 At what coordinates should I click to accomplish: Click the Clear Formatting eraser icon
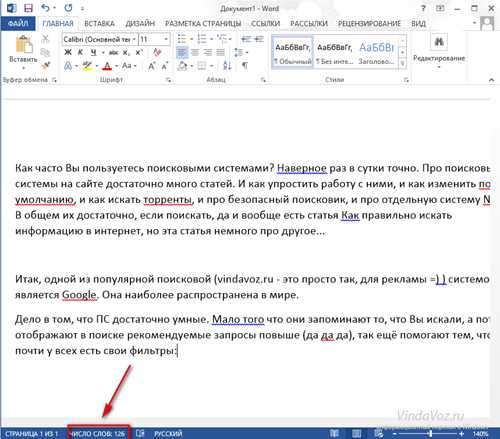pyautogui.click(x=157, y=52)
